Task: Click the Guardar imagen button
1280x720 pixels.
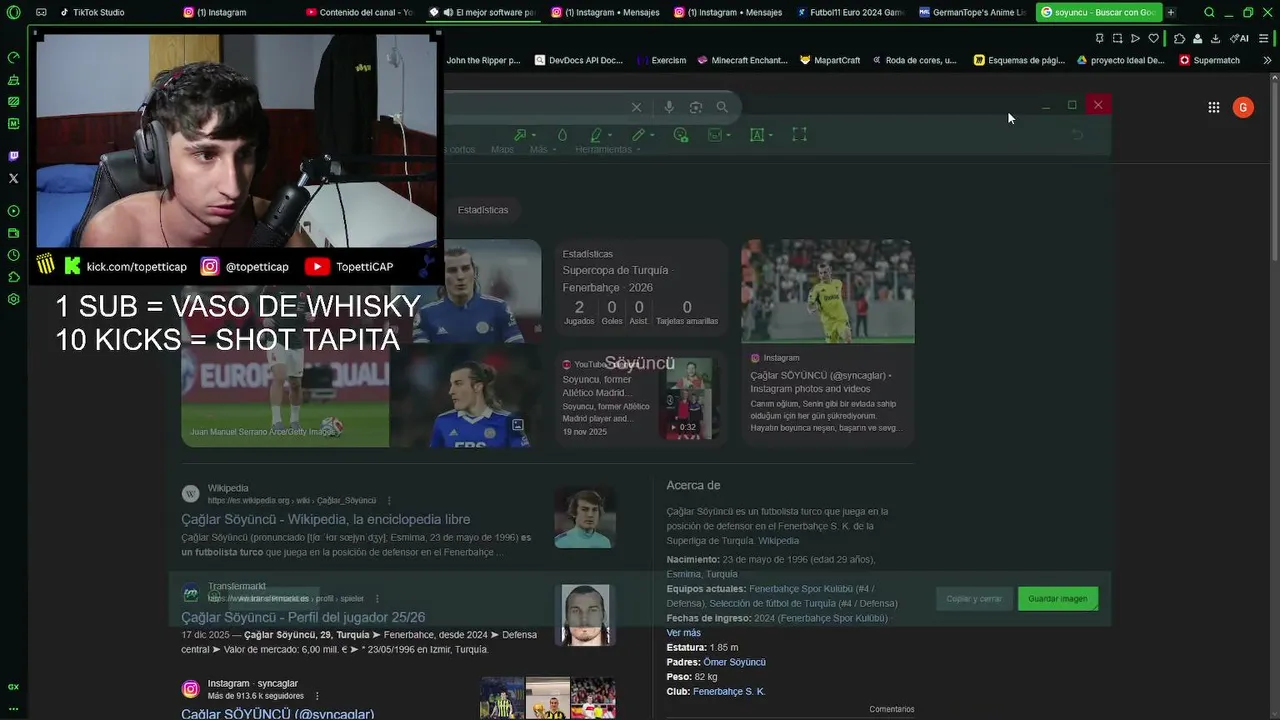Action: (x=1058, y=599)
